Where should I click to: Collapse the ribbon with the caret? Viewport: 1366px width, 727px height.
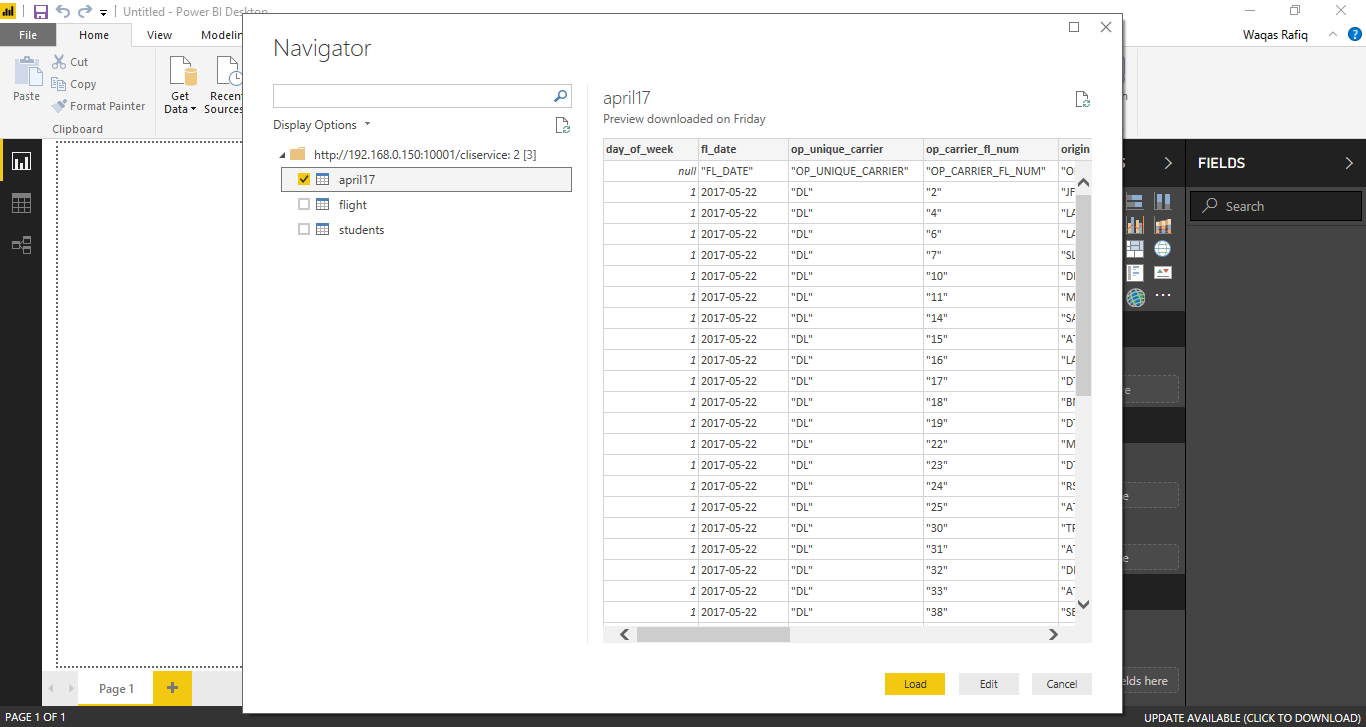[1333, 34]
